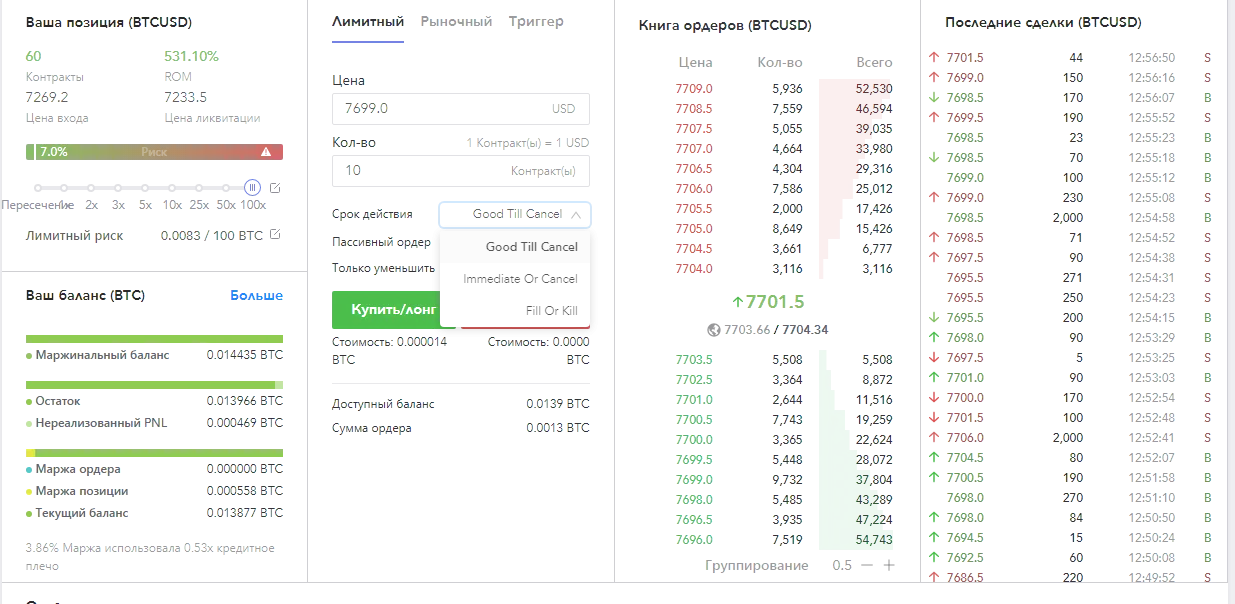The image size is (1235, 604).
Task: Click the Доступный баланс value 0.0139 BTC
Action: pyautogui.click(x=558, y=404)
